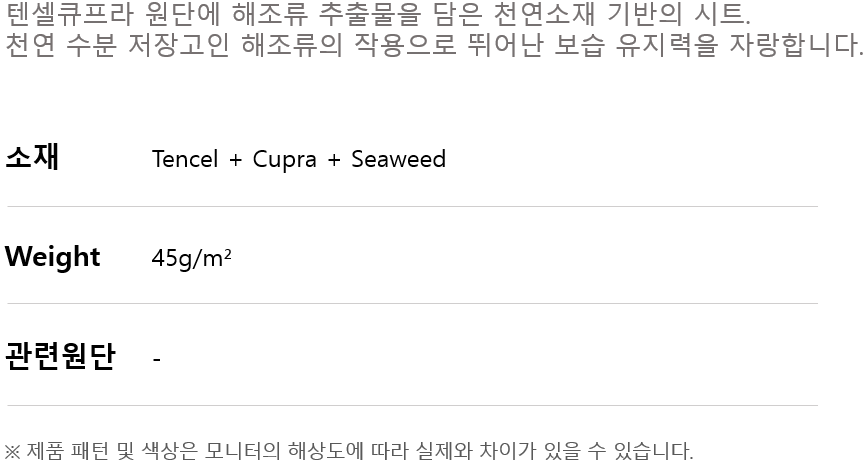
Task: Select the 소재 row label
Action: (x=32, y=158)
